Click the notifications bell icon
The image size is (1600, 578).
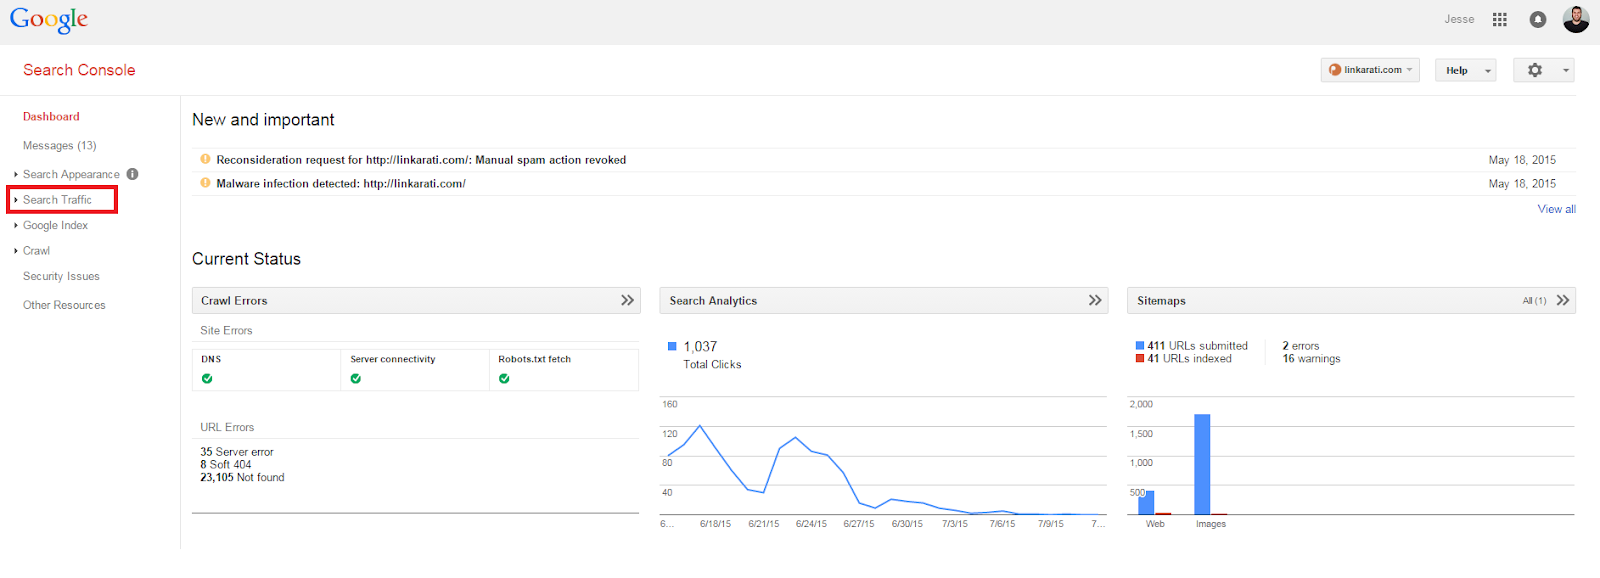[x=1538, y=19]
